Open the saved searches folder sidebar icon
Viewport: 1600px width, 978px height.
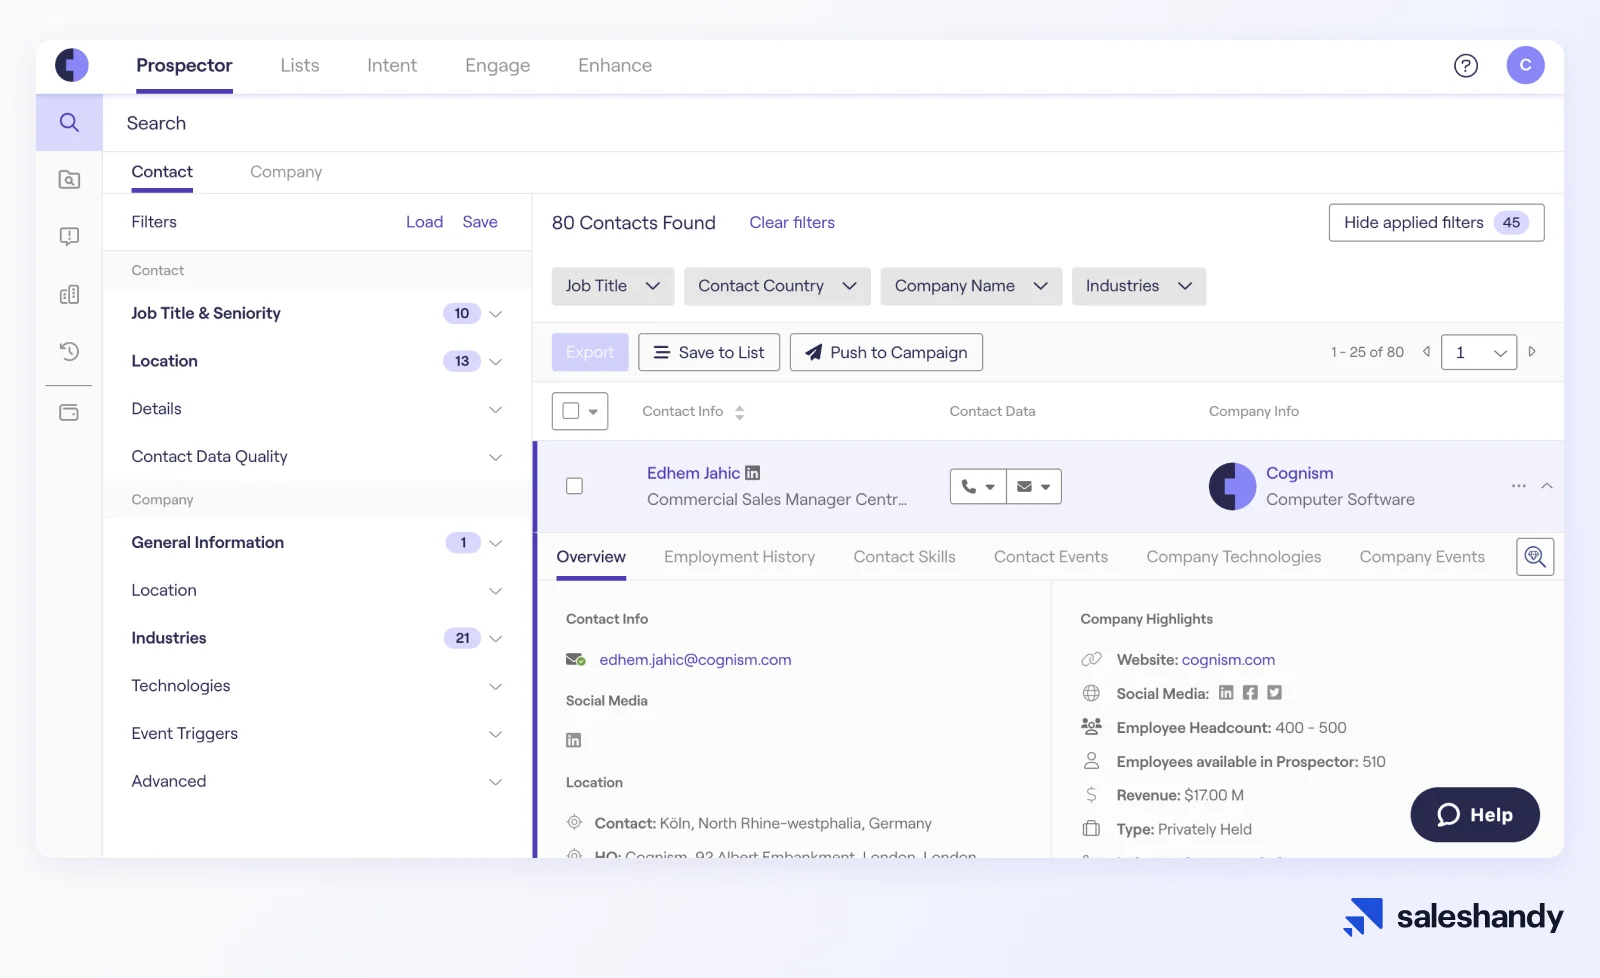69,180
